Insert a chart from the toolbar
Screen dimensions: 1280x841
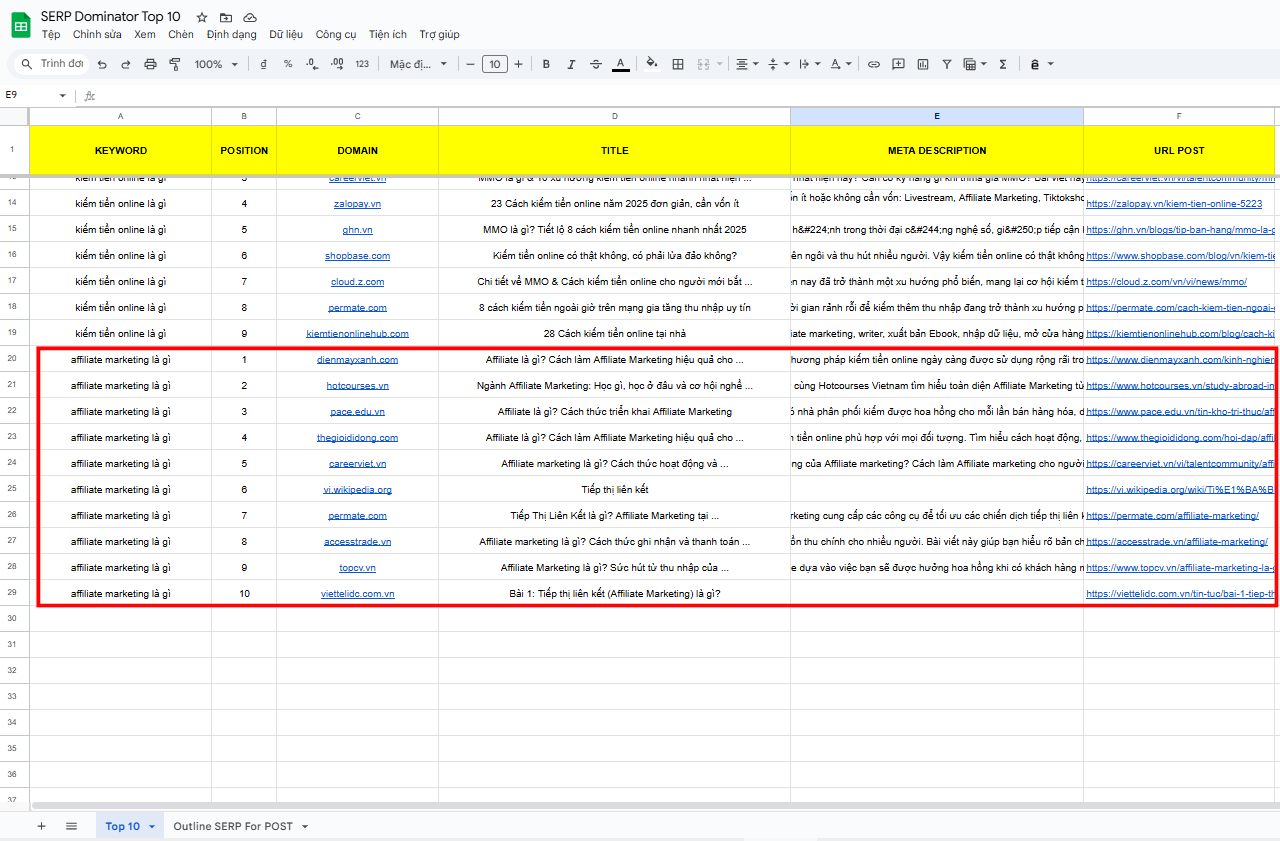click(923, 64)
